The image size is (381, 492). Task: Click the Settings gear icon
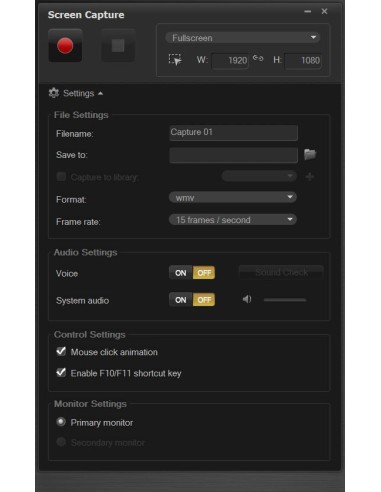(54, 93)
